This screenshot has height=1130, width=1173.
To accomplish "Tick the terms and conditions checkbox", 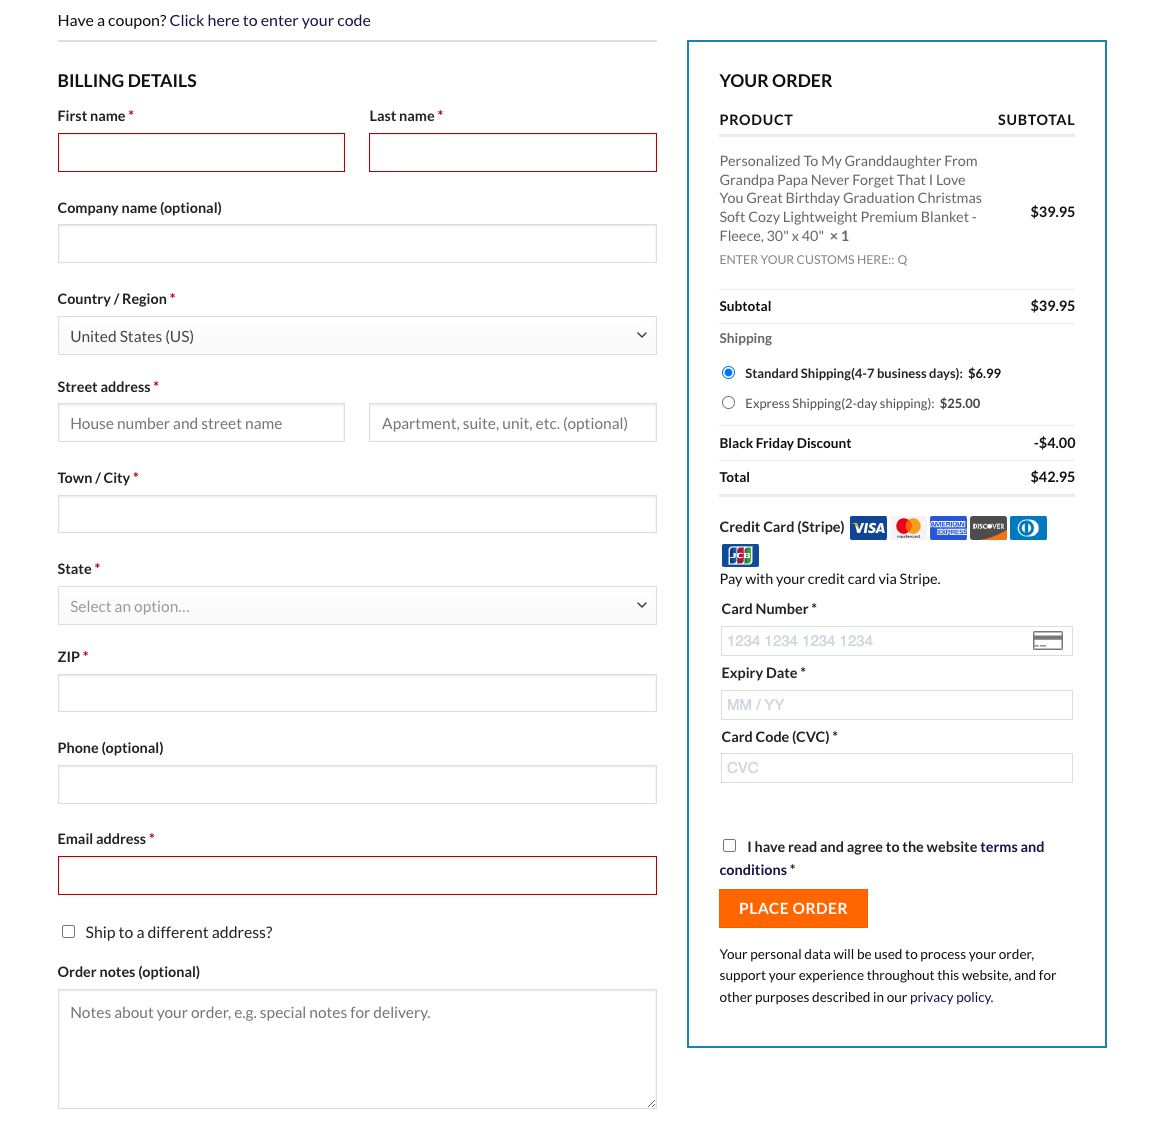I will (730, 846).
